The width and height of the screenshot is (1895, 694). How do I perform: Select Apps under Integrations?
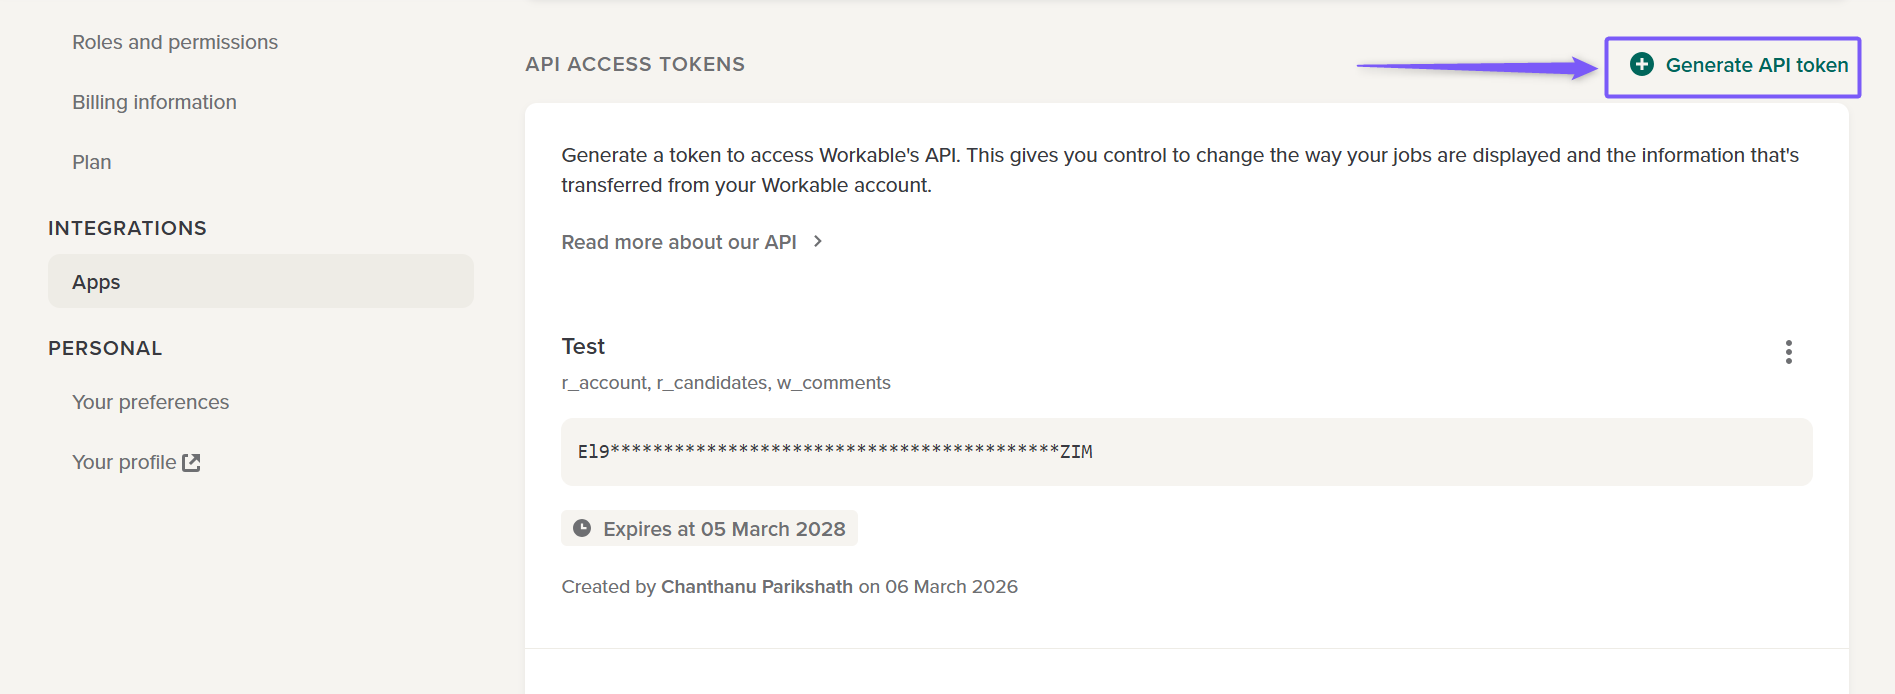coord(96,282)
